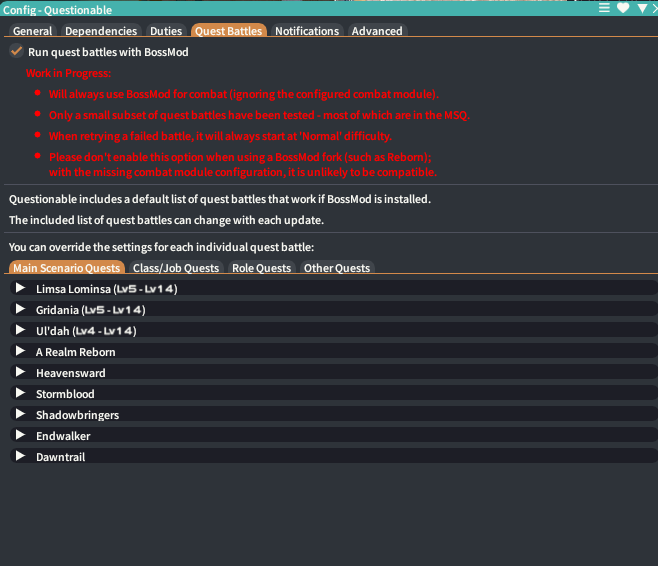The width and height of the screenshot is (658, 566).
Task: Expand the A Realm Reborn arrow
Action: [20, 351]
